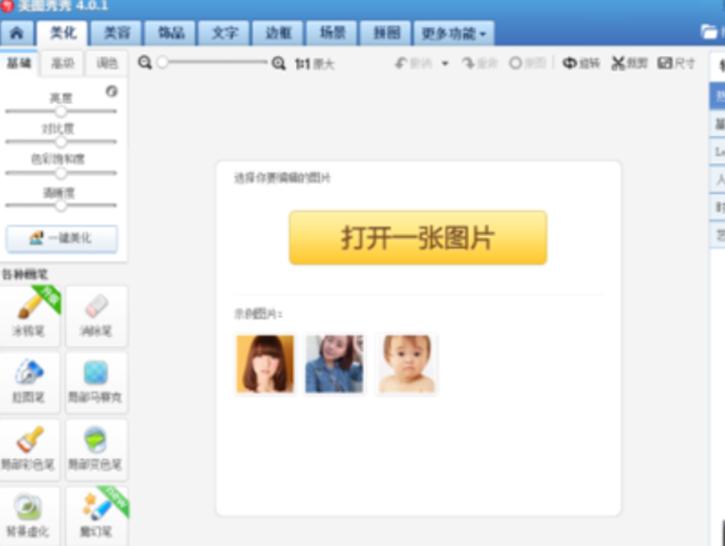Open the 场景 tab
Image resolution: width=725 pixels, height=546 pixels.
point(332,33)
